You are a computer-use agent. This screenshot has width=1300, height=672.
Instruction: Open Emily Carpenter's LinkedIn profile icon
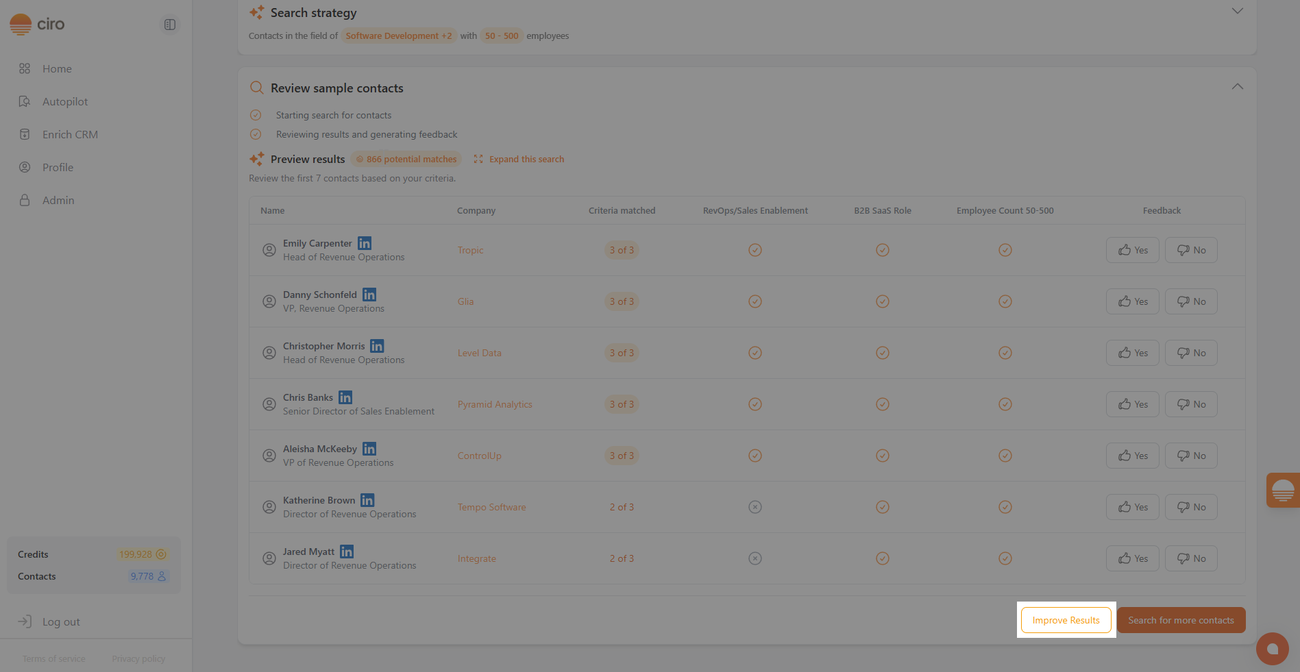pos(365,243)
